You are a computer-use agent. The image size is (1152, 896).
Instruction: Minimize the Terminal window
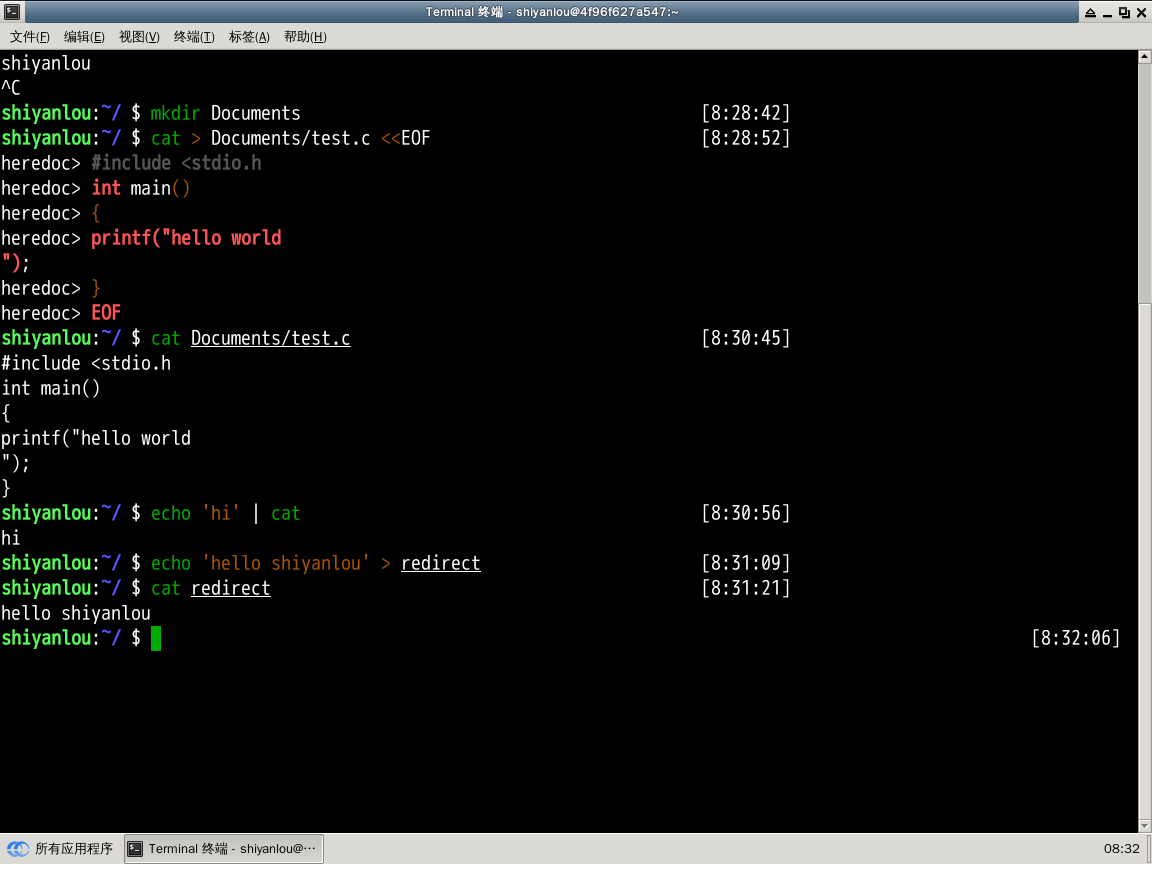pyautogui.click(x=1106, y=12)
